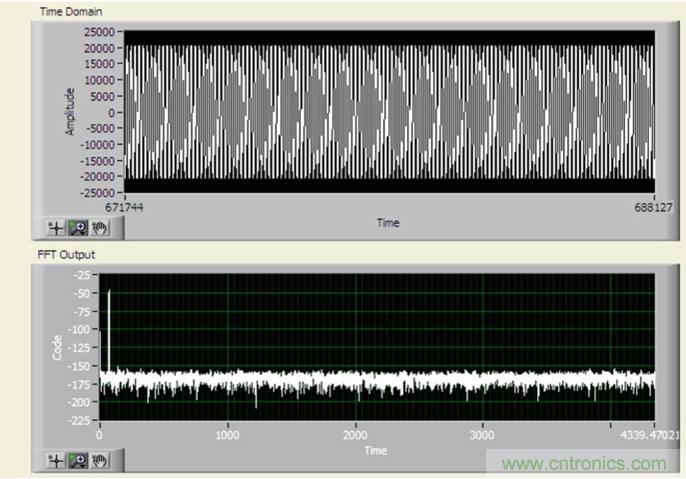Select the cursor crosshair tool under Time Domain graph

click(56, 227)
